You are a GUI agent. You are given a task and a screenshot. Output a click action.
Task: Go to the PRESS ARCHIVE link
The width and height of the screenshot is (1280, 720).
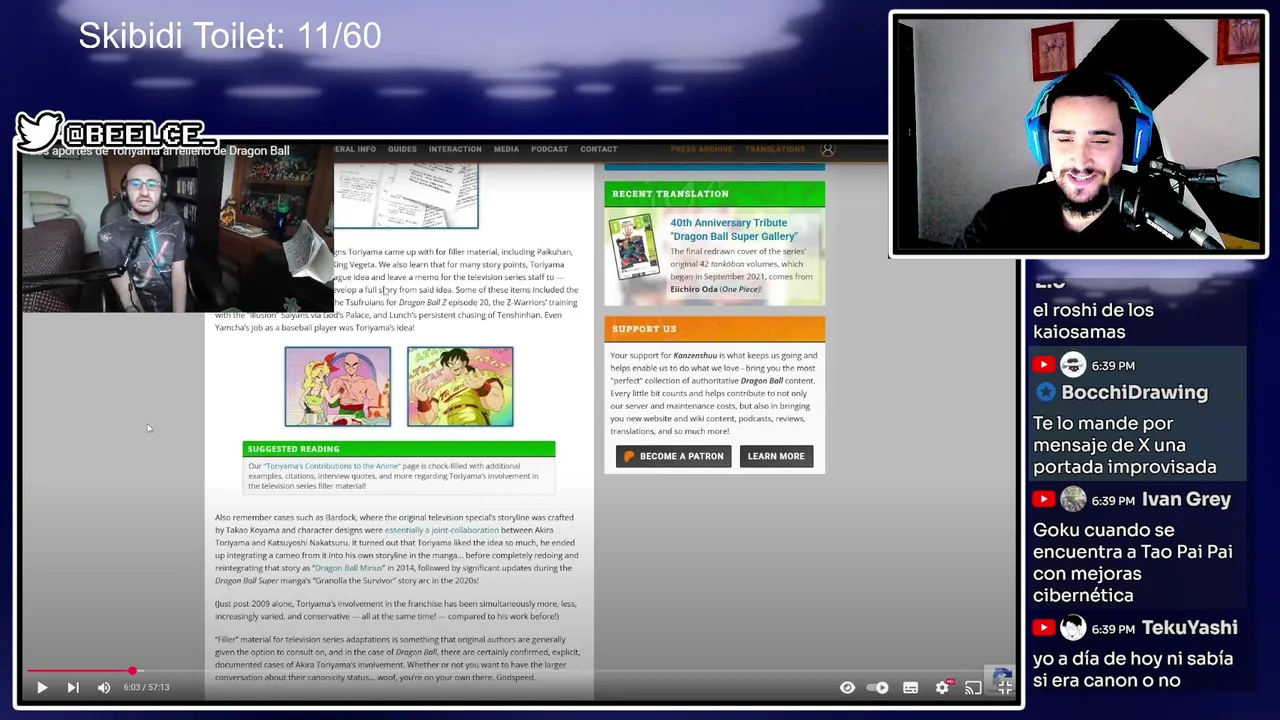coord(701,149)
